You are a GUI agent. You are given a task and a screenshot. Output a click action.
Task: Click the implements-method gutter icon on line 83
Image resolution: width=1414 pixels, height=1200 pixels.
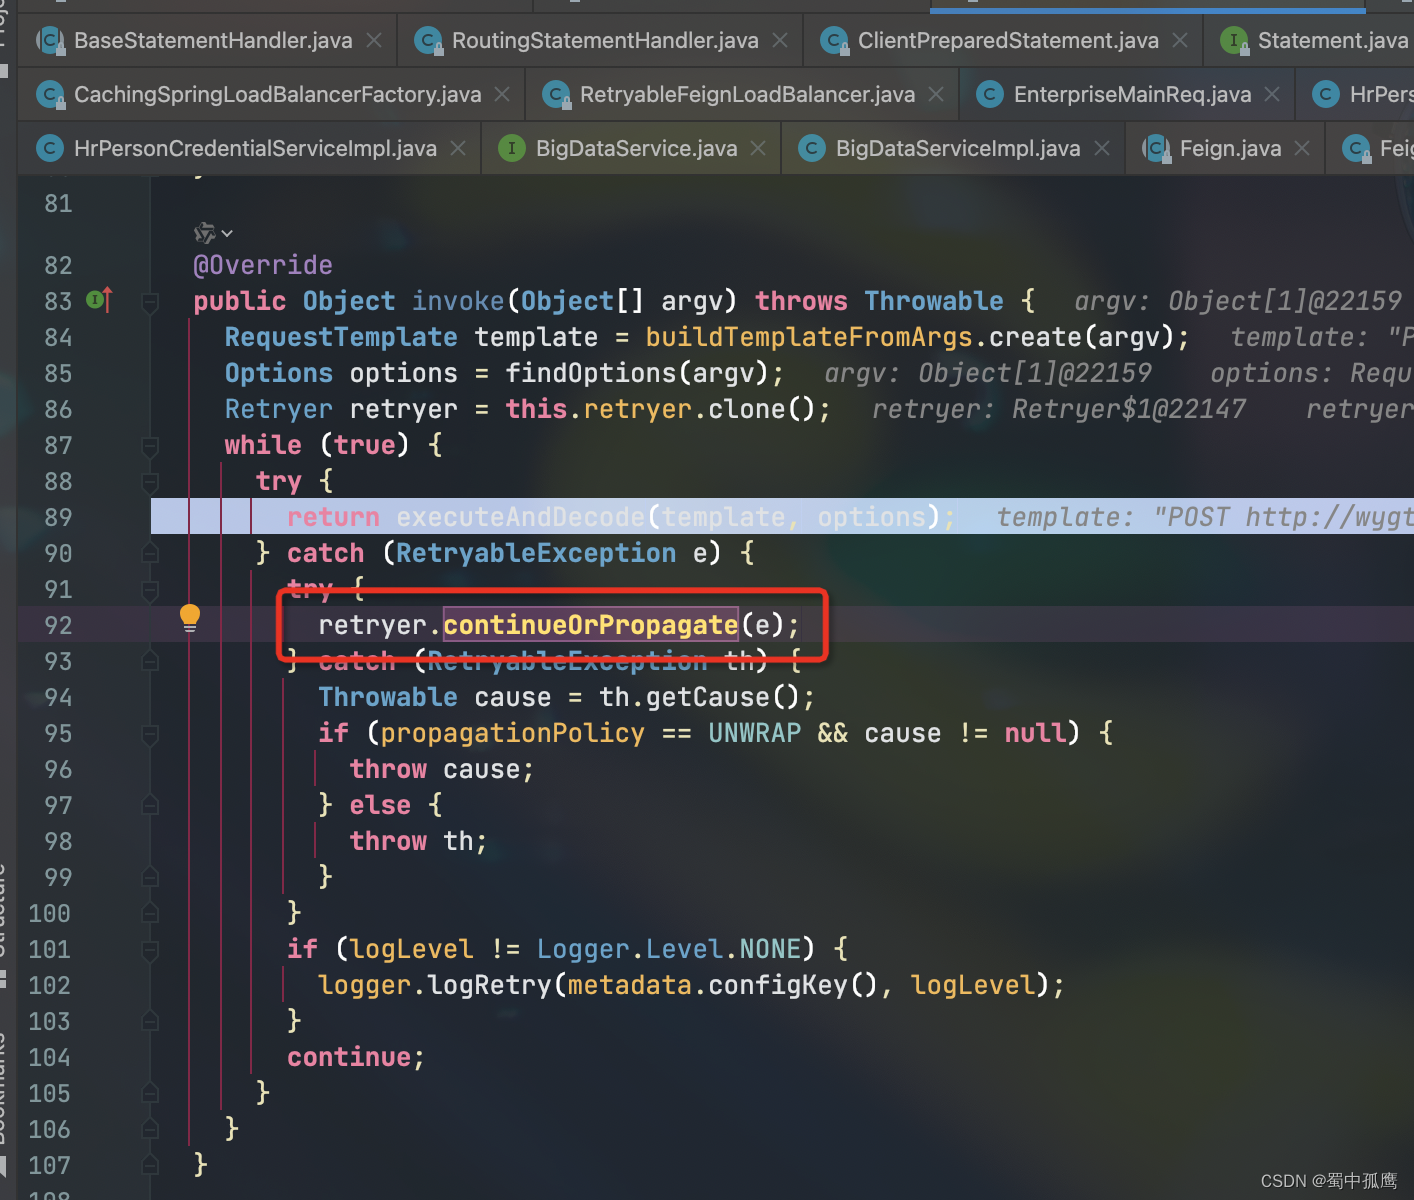pyautogui.click(x=99, y=299)
